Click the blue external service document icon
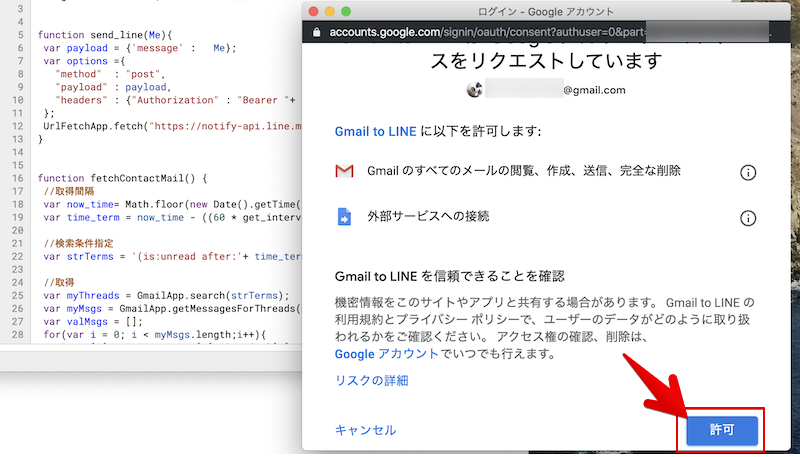Image resolution: width=800 pixels, height=457 pixels. [345, 217]
